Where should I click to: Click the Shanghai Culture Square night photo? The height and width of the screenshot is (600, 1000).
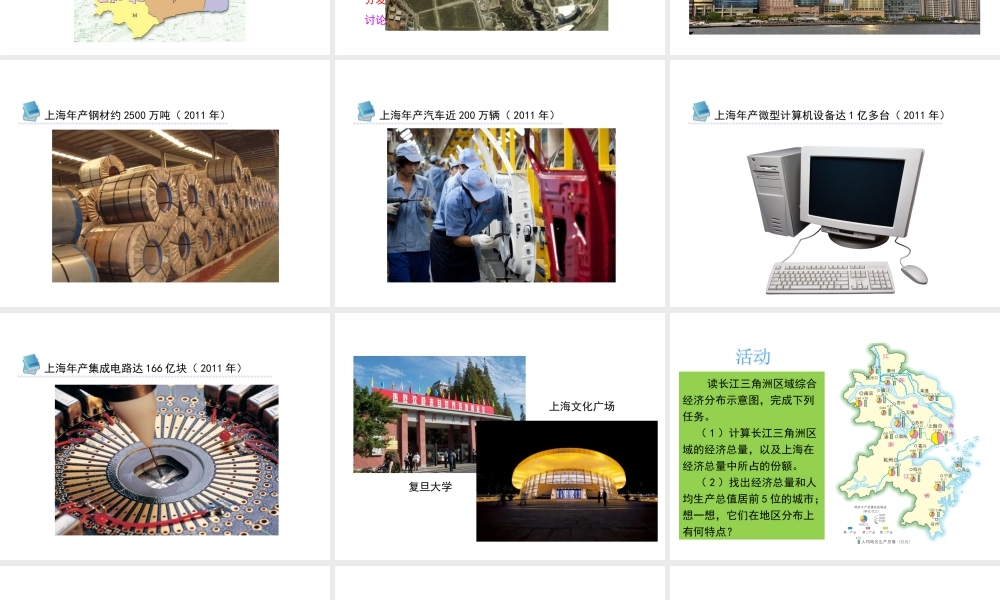pyautogui.click(x=567, y=481)
